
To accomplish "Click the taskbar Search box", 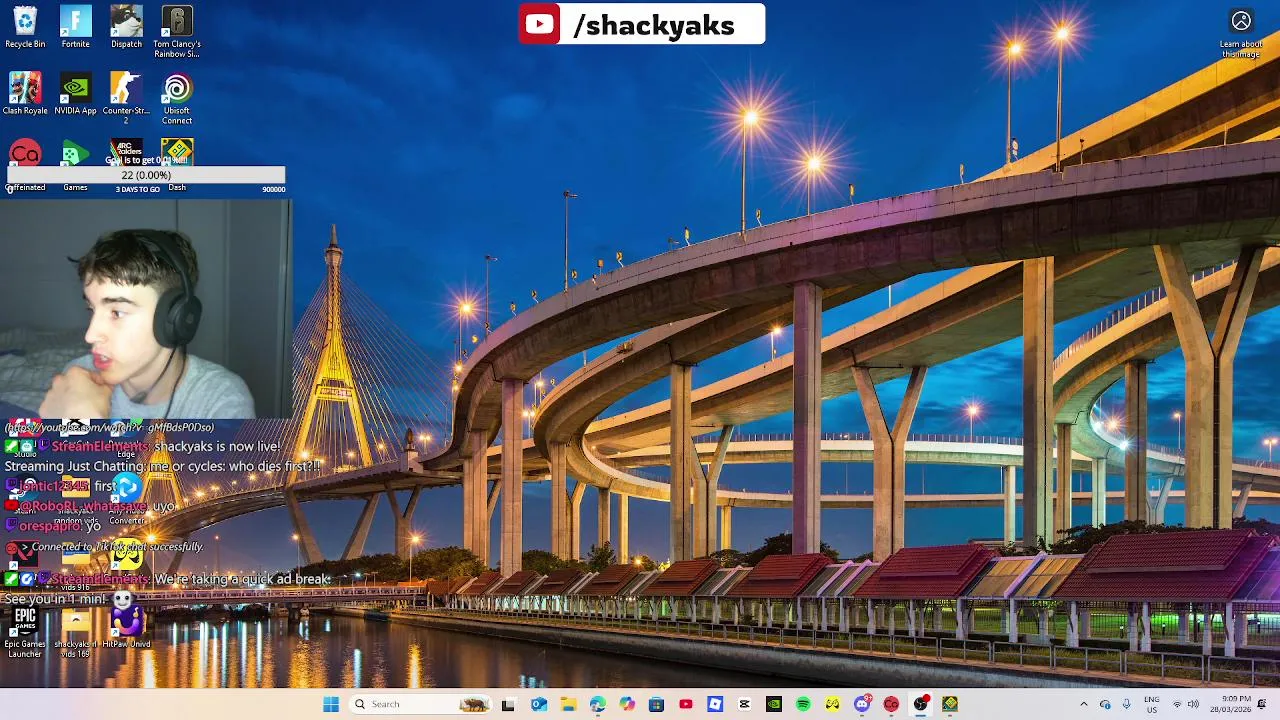I will [420, 704].
